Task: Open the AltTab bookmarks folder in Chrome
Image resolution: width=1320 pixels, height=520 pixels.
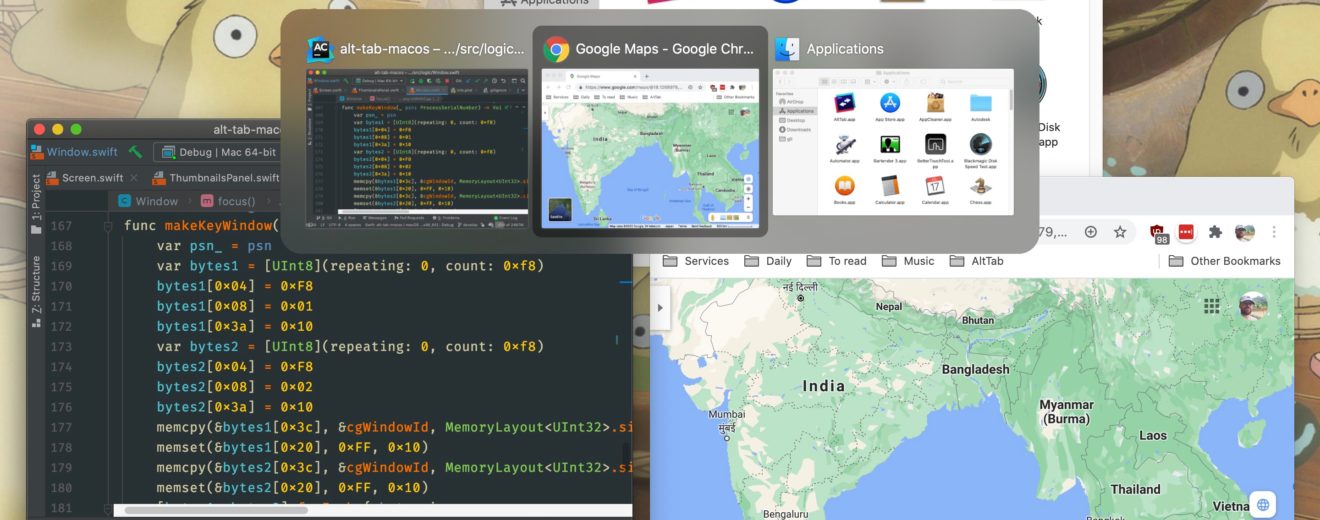Action: pyautogui.click(x=977, y=261)
